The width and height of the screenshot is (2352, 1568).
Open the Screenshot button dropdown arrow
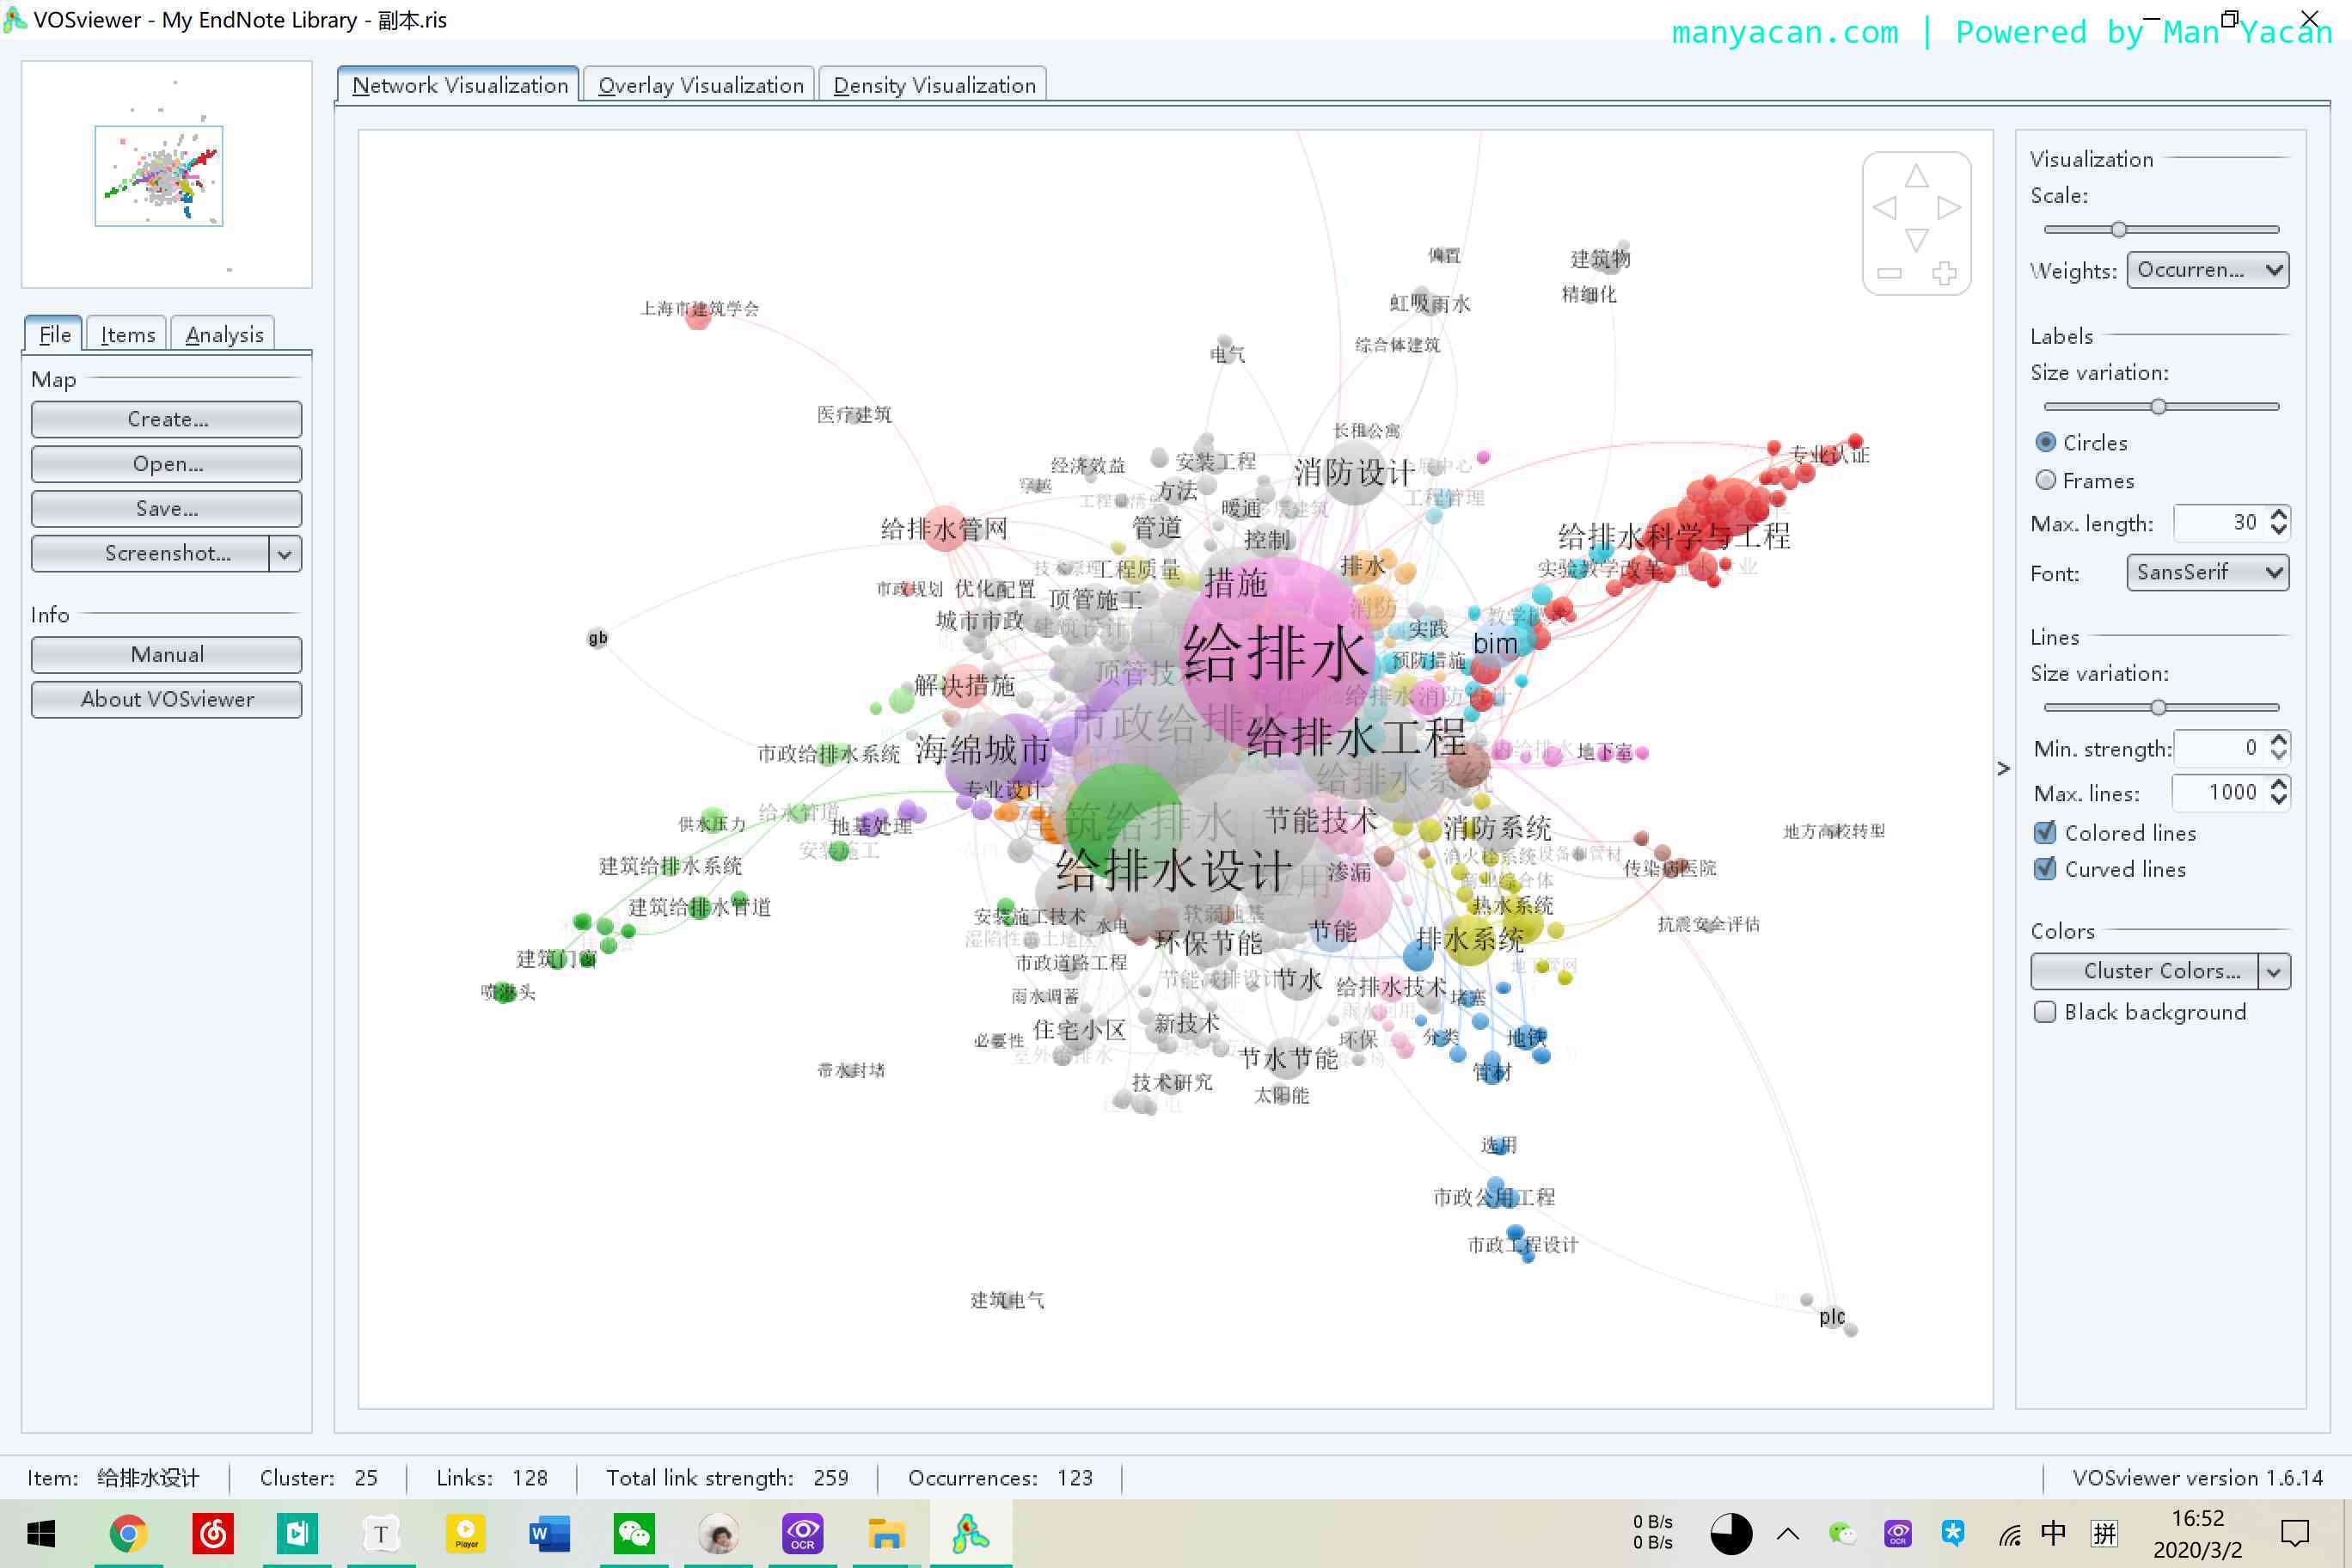285,553
